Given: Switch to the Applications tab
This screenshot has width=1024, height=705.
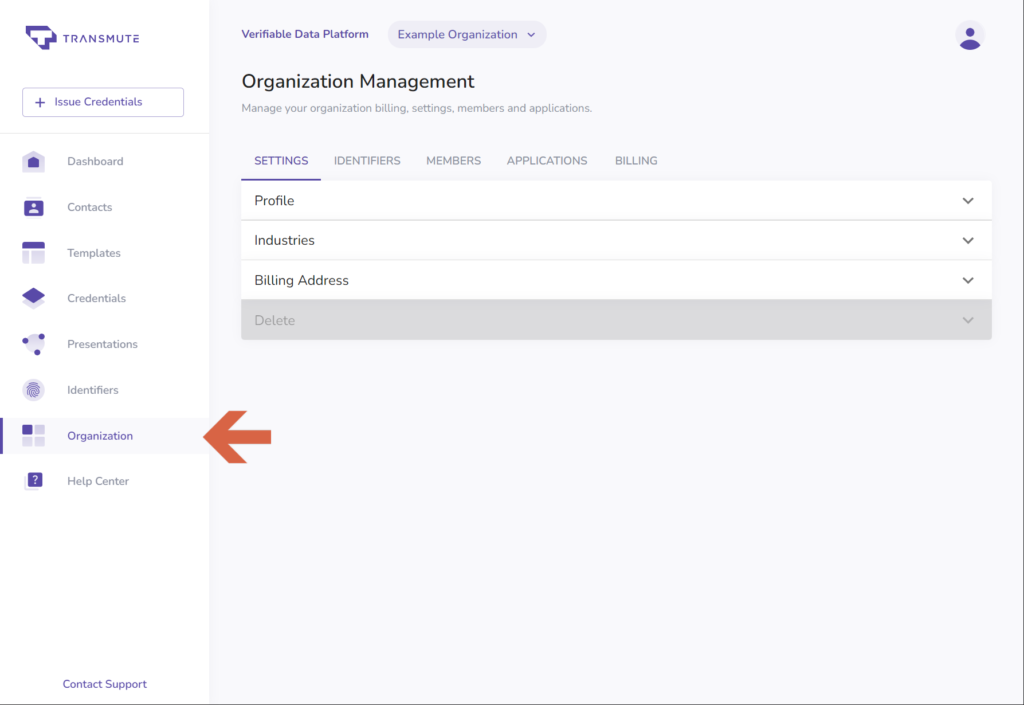Looking at the screenshot, I should (x=547, y=161).
